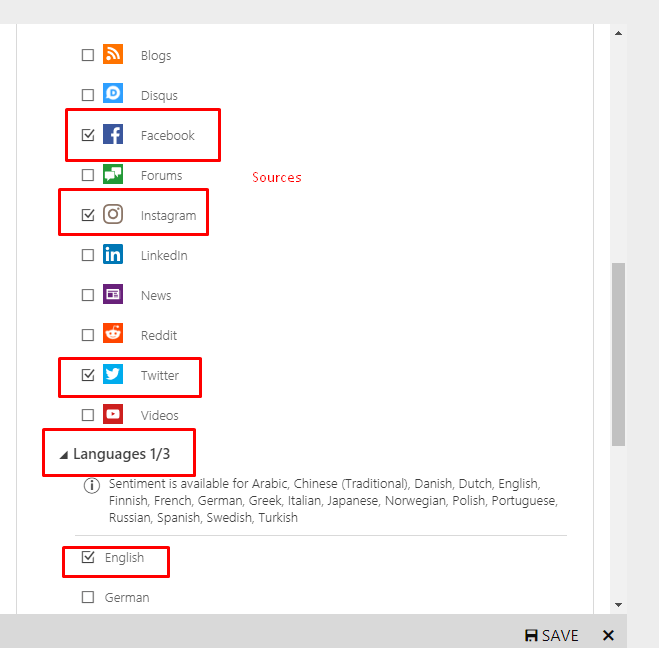
Task: Click the Facebook logo icon
Action: [113, 134]
